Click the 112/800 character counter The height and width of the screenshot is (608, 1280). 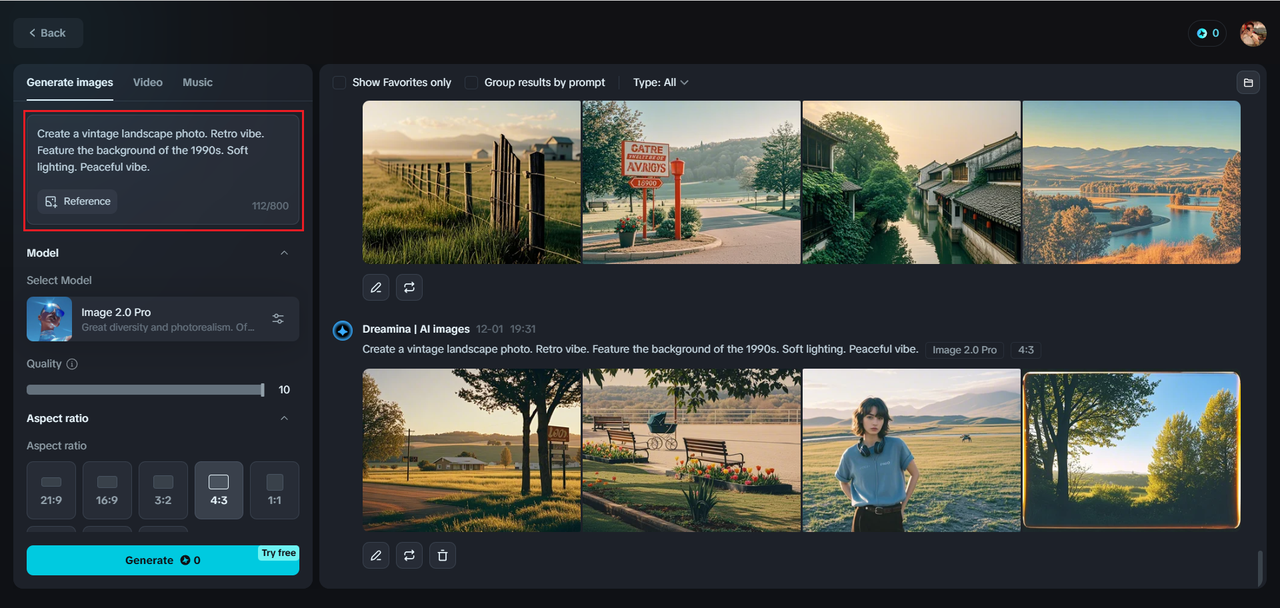click(x=270, y=206)
